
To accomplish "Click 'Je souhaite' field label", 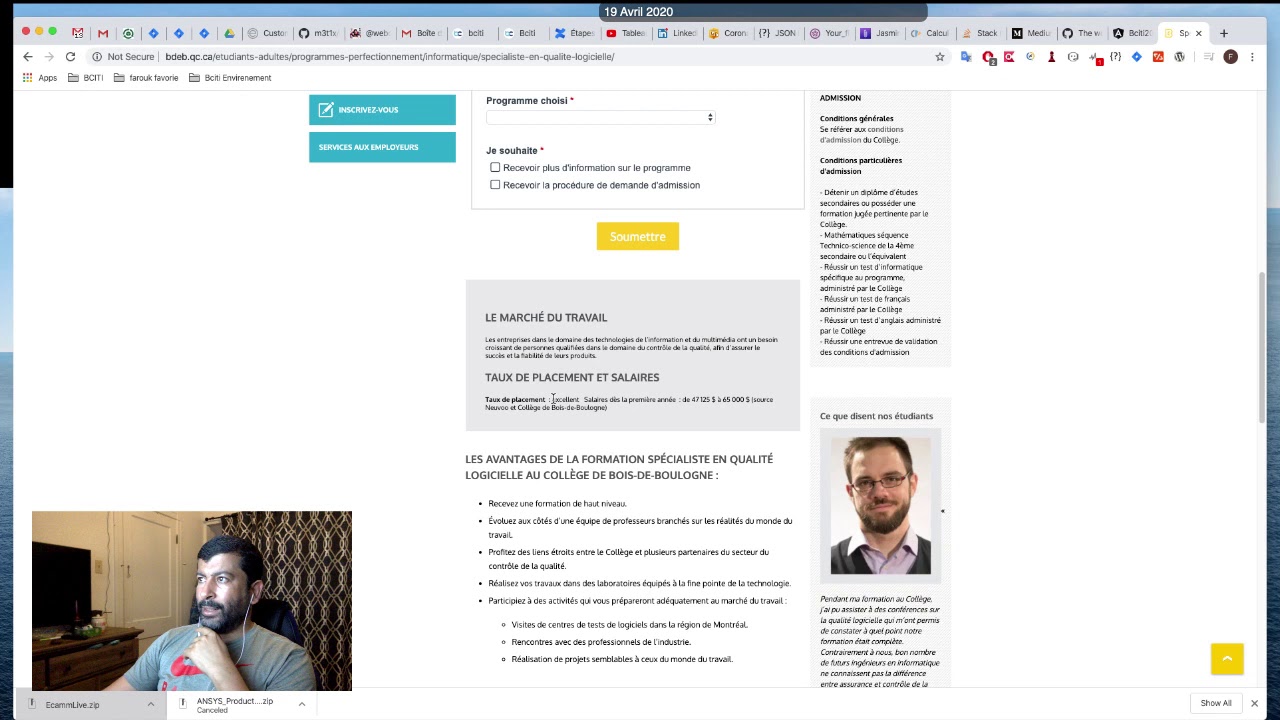I will [x=512, y=151].
